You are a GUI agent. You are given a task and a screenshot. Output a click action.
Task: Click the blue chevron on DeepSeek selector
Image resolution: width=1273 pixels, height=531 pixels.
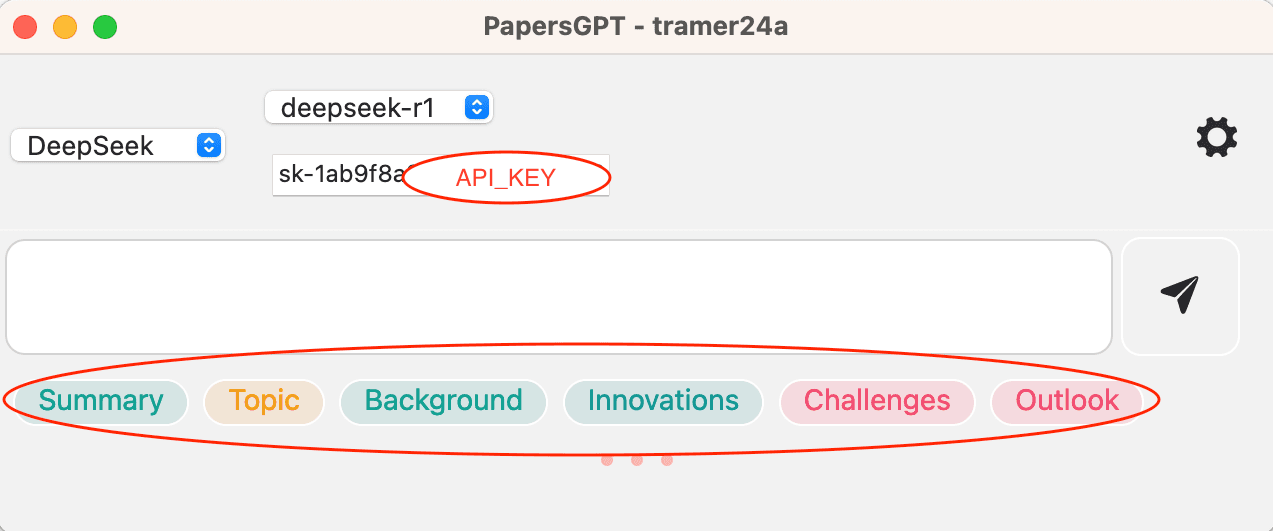point(208,146)
